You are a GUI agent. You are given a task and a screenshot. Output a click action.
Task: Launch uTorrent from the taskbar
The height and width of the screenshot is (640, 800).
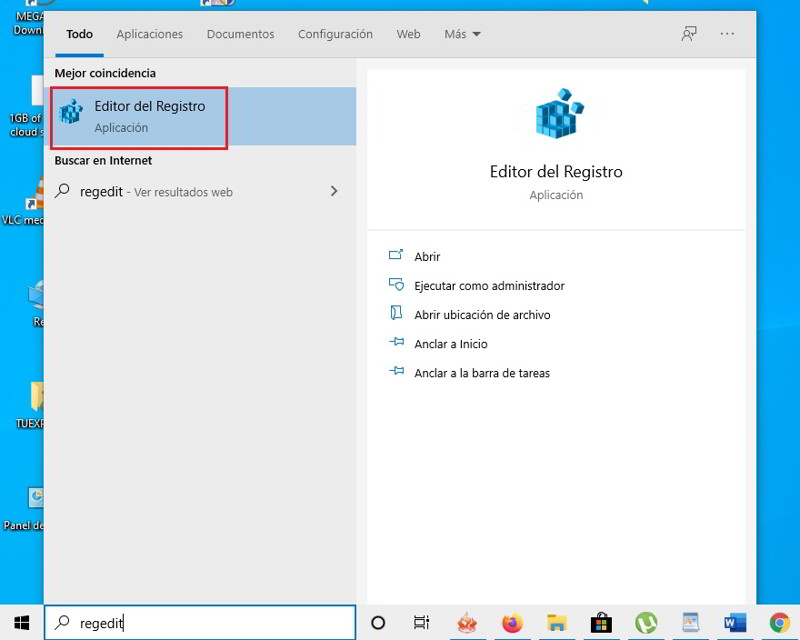point(646,623)
